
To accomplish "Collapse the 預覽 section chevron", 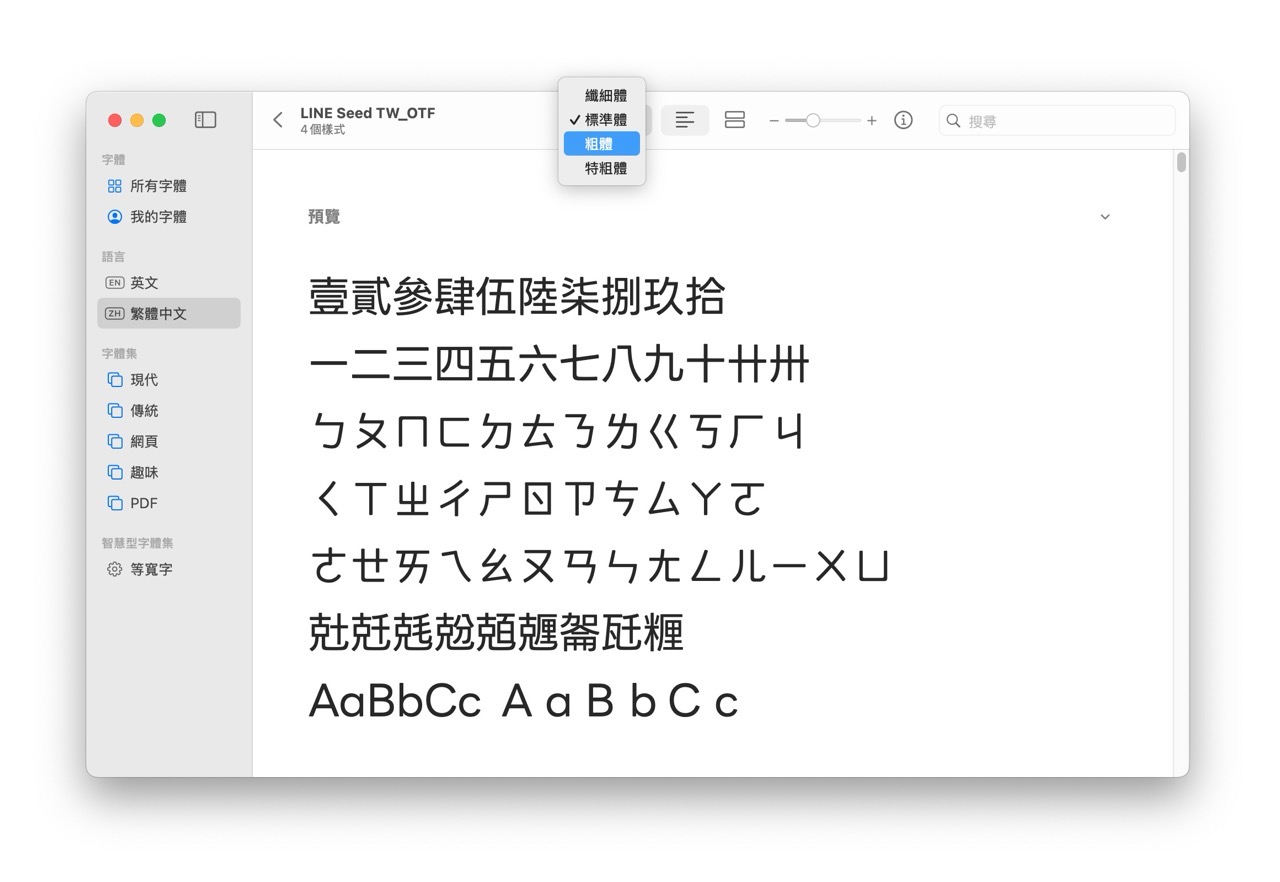I will (x=1105, y=217).
